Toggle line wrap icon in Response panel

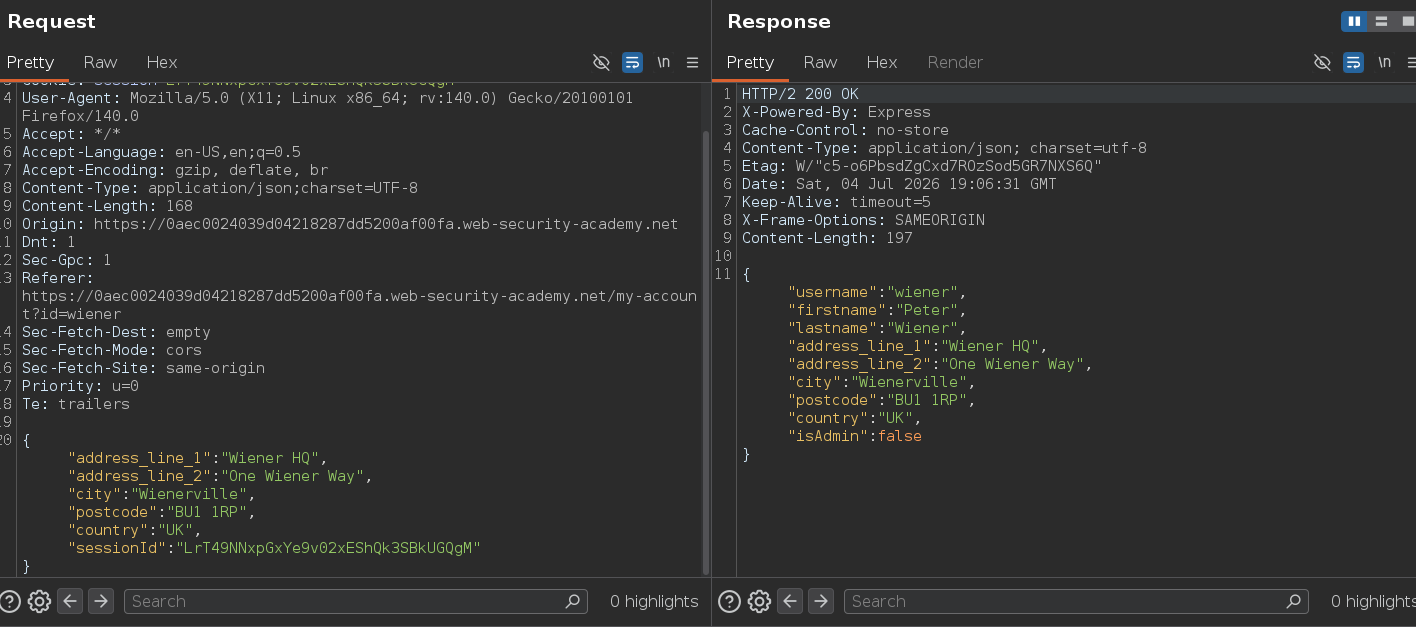coord(1353,62)
